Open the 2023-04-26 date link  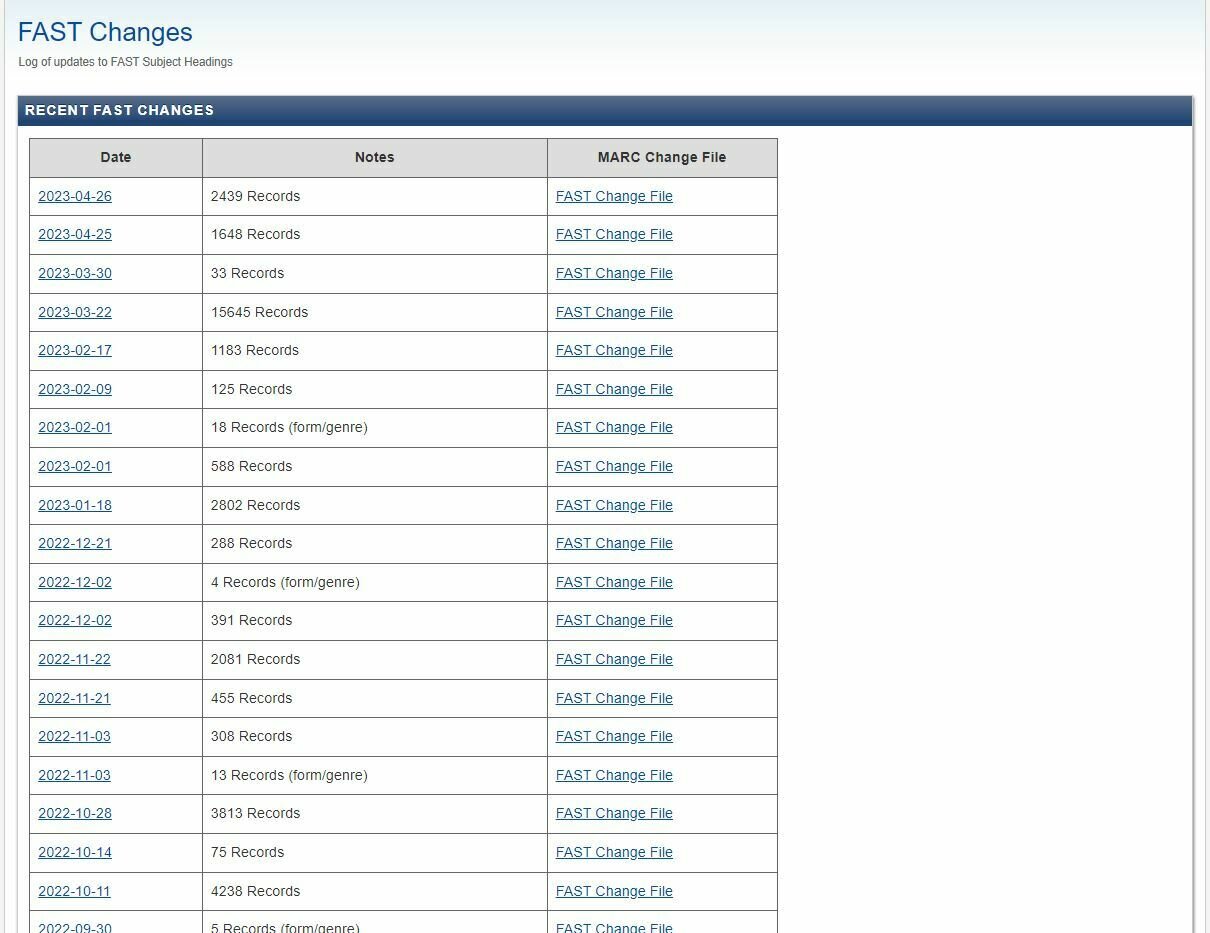(75, 196)
